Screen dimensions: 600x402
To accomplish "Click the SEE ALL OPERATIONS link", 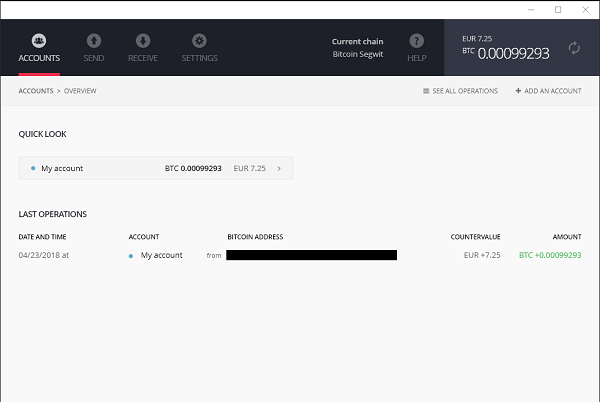I will click(465, 91).
